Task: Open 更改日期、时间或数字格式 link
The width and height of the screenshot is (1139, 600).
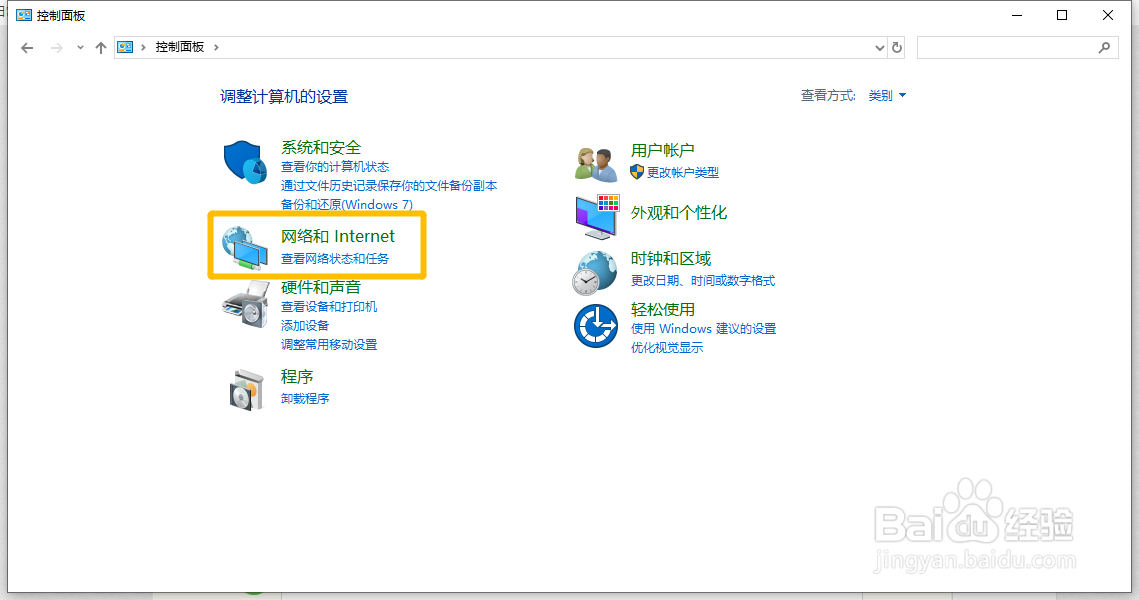Action: (x=702, y=280)
